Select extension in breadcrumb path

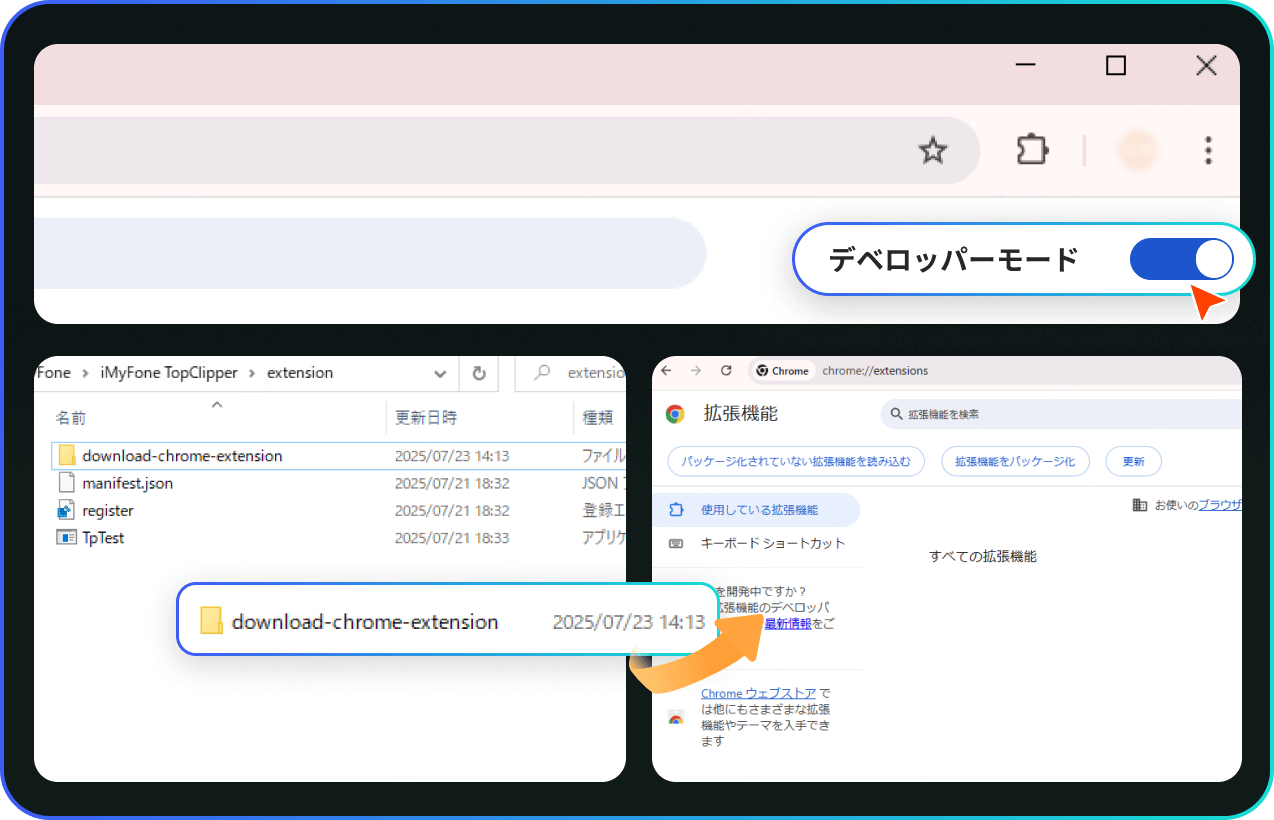300,372
